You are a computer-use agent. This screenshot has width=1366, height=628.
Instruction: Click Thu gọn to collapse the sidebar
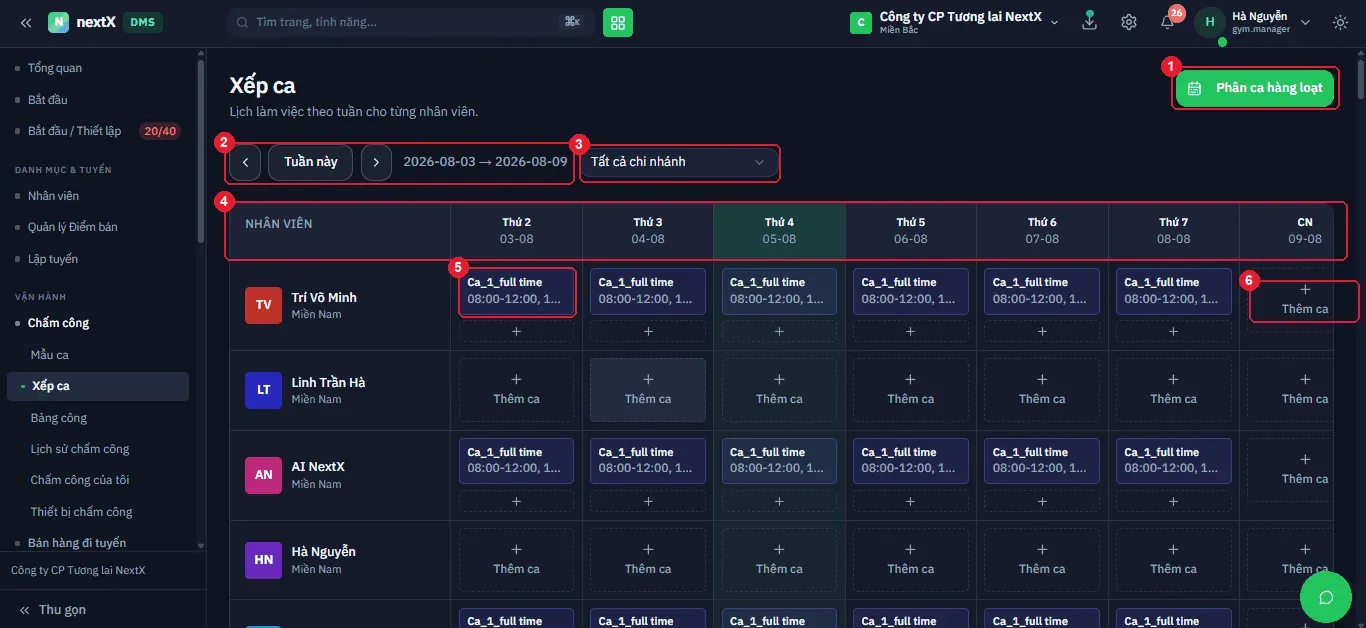52,610
